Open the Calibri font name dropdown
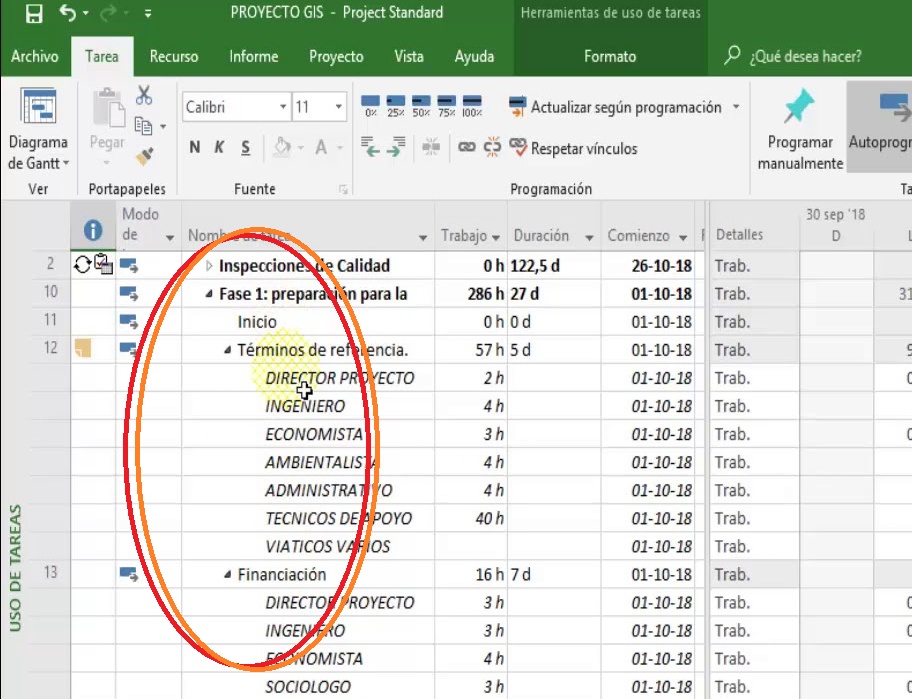The height and width of the screenshot is (699, 912). pos(283,107)
